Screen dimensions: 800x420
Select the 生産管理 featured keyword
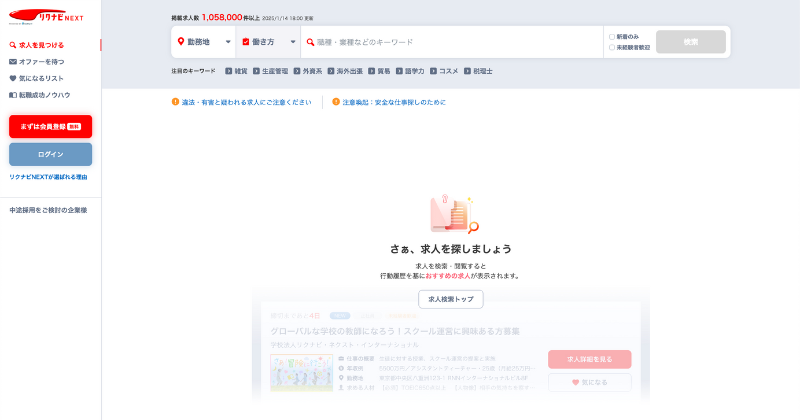pos(270,71)
